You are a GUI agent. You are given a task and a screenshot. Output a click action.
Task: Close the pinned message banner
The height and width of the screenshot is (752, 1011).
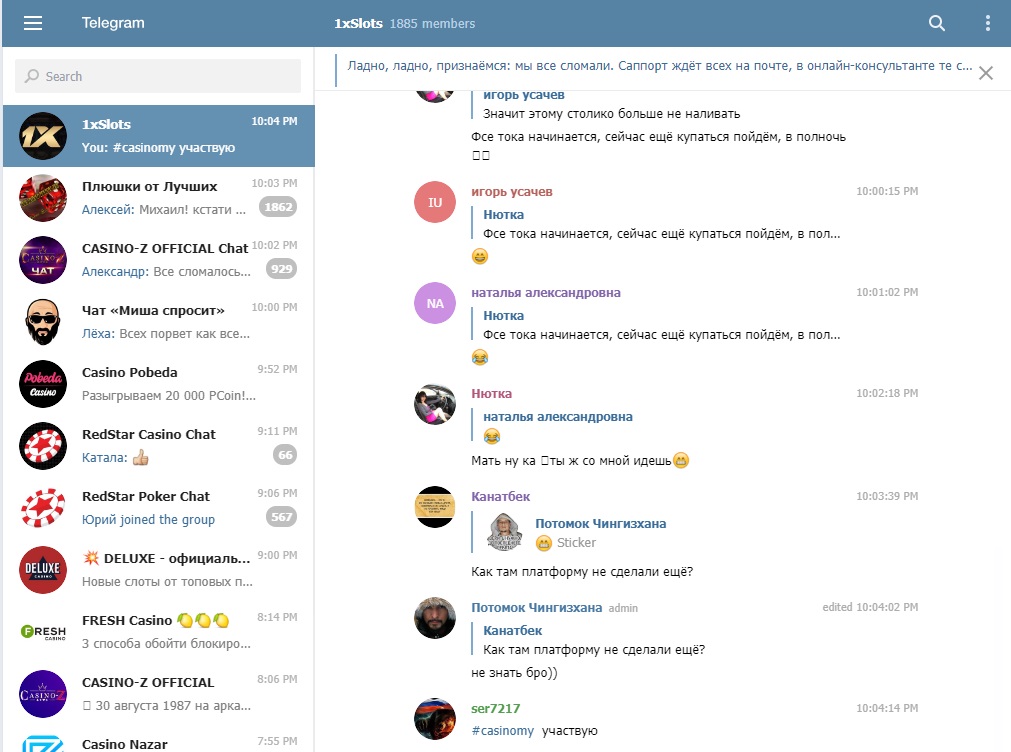[x=985, y=73]
